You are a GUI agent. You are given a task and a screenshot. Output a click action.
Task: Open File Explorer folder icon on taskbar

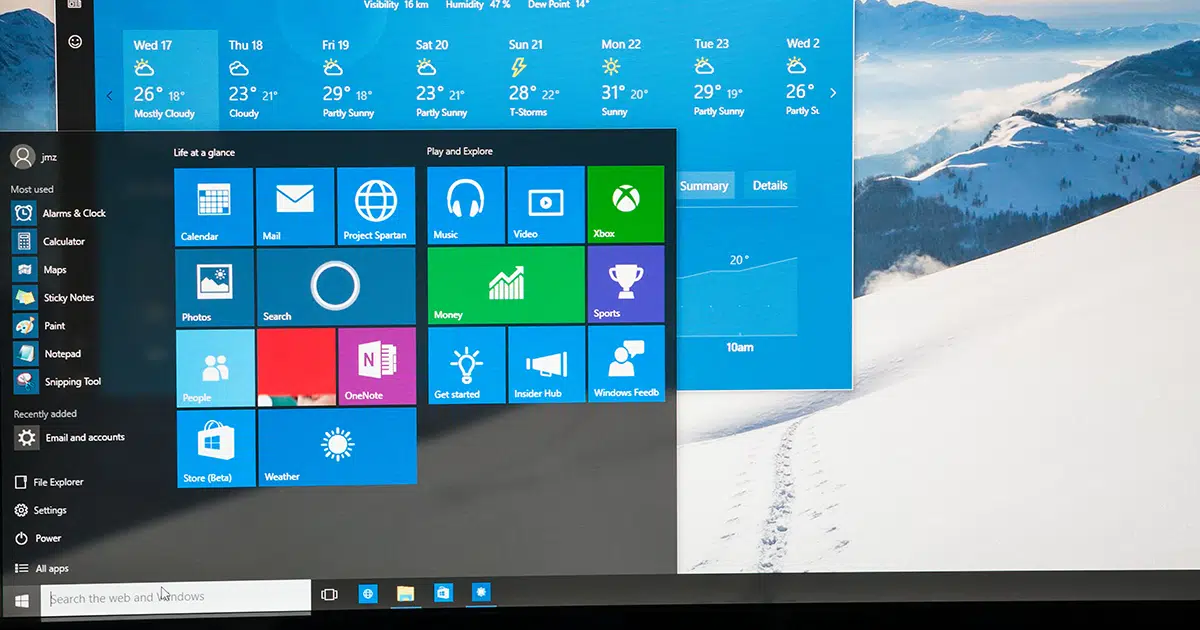coord(405,594)
